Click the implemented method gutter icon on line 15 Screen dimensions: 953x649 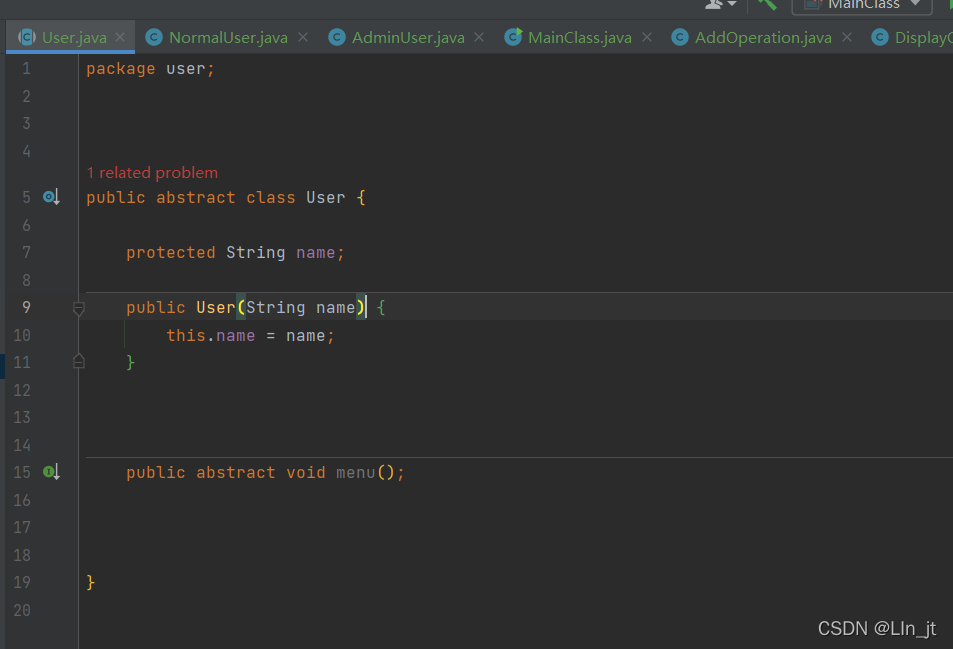click(x=51, y=472)
